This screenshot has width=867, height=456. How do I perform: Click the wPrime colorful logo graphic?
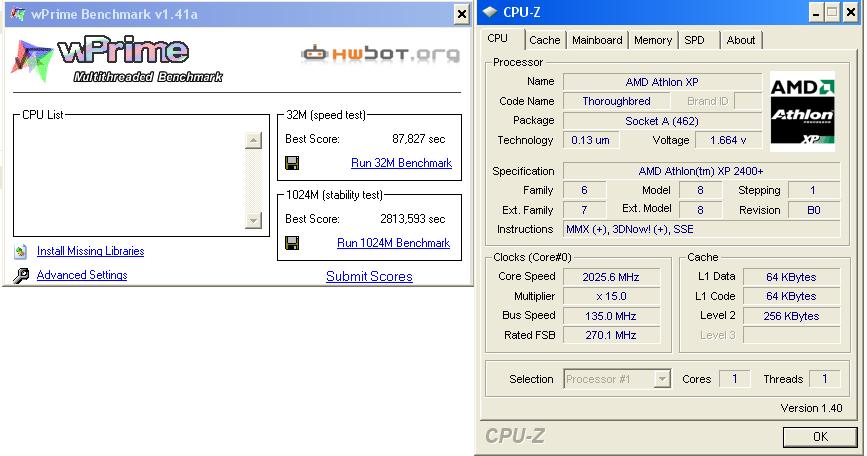click(32, 60)
